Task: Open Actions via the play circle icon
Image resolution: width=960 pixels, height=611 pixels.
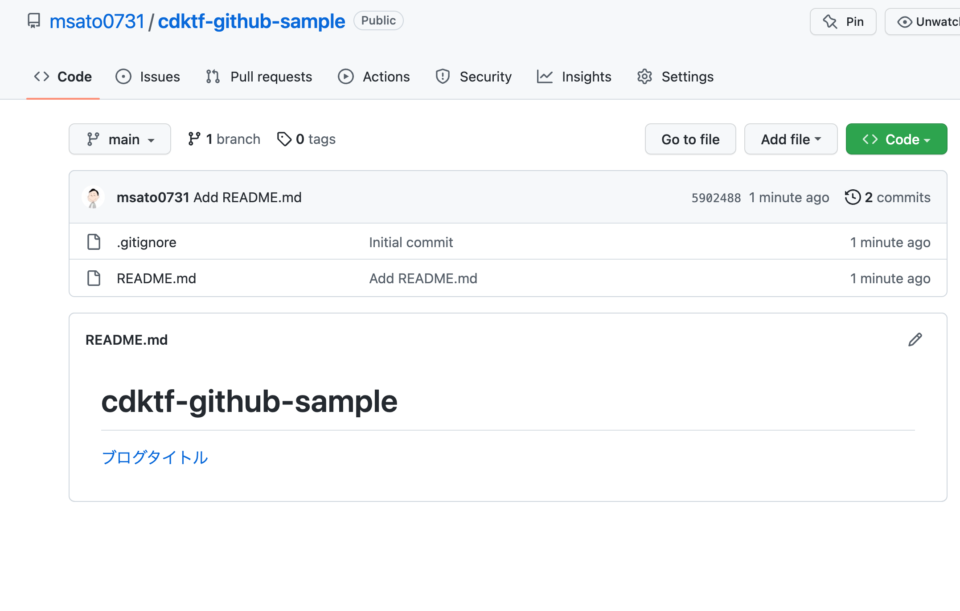Action: coord(345,76)
